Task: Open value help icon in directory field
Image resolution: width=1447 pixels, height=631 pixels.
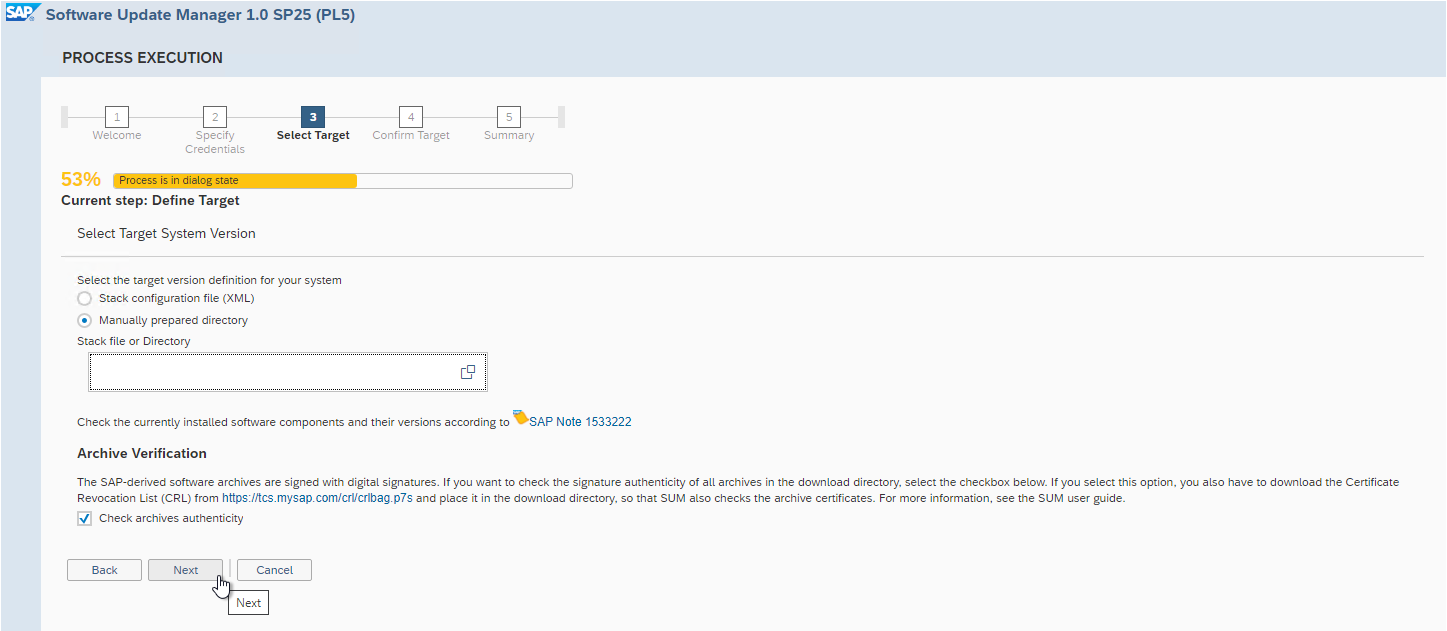Action: click(x=467, y=372)
